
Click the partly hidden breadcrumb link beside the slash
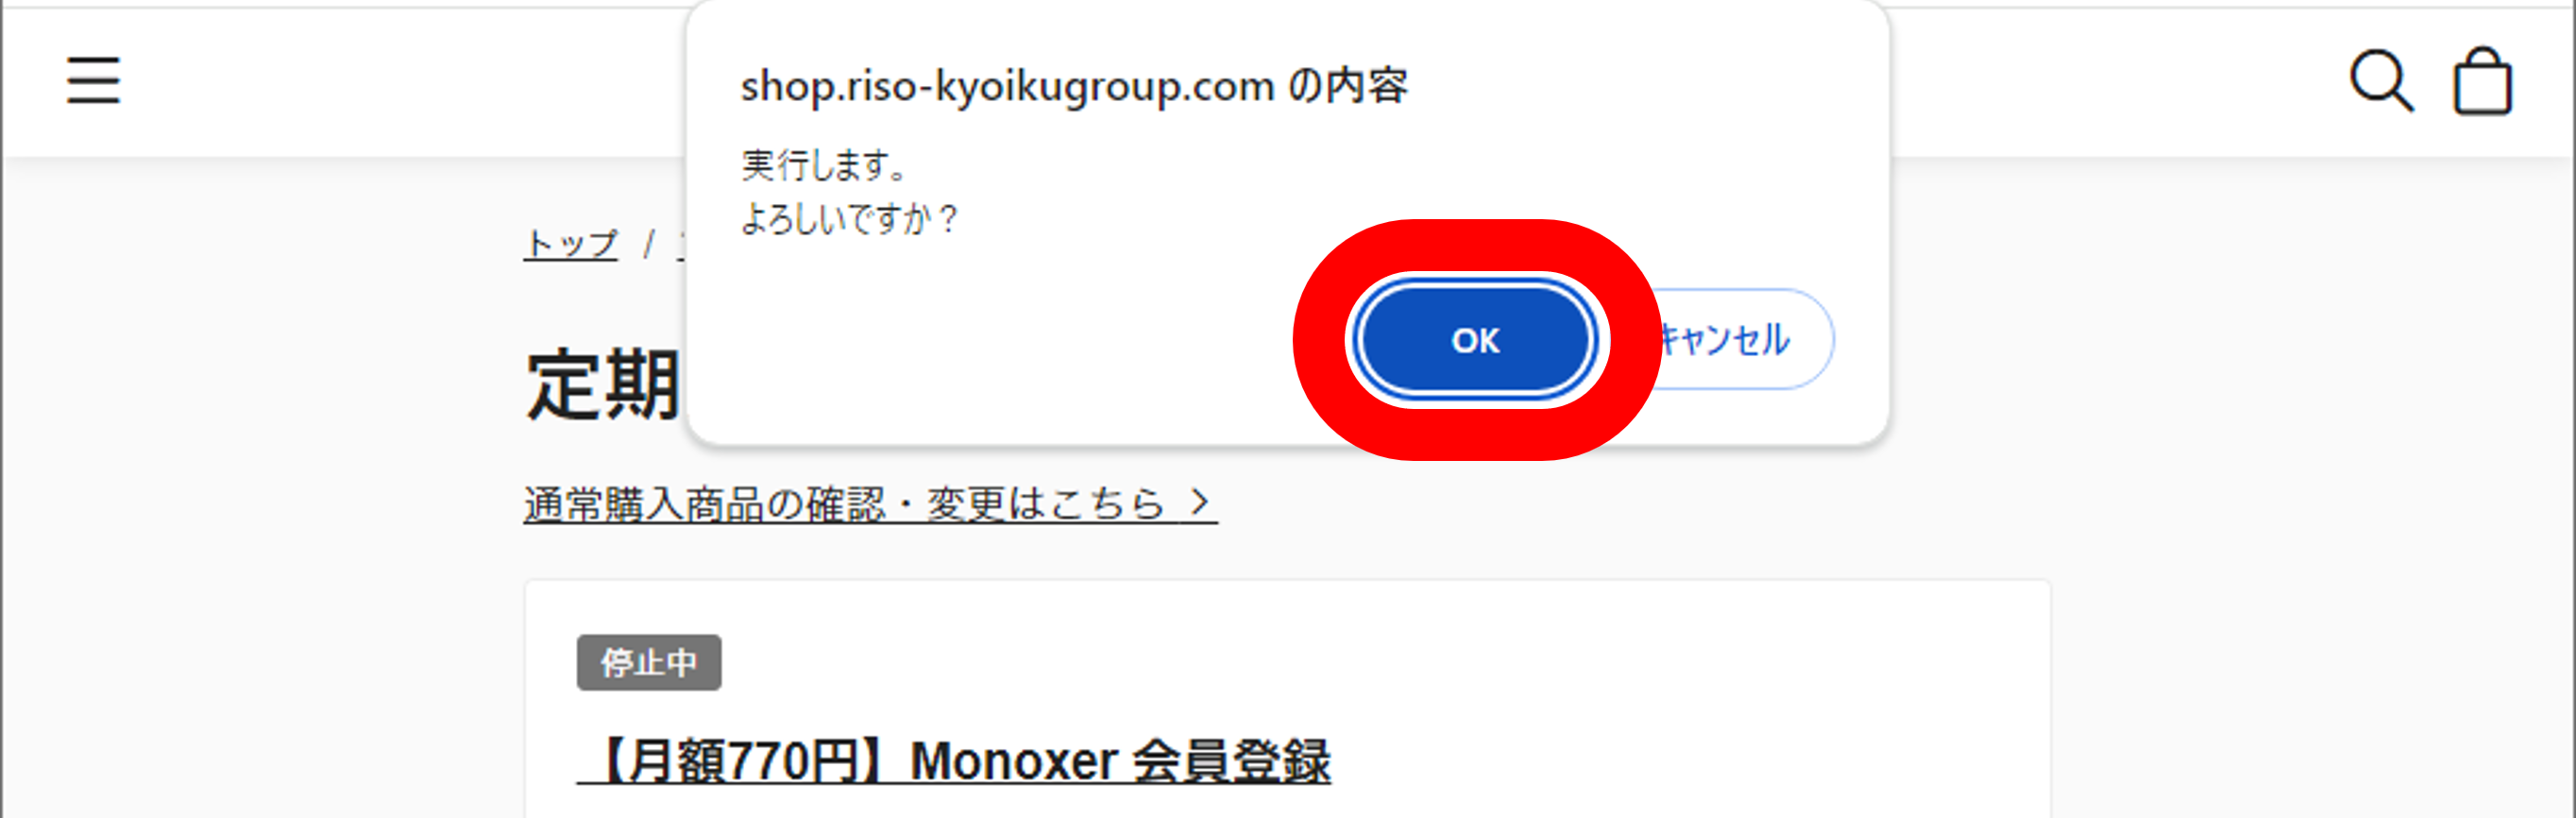(x=682, y=245)
